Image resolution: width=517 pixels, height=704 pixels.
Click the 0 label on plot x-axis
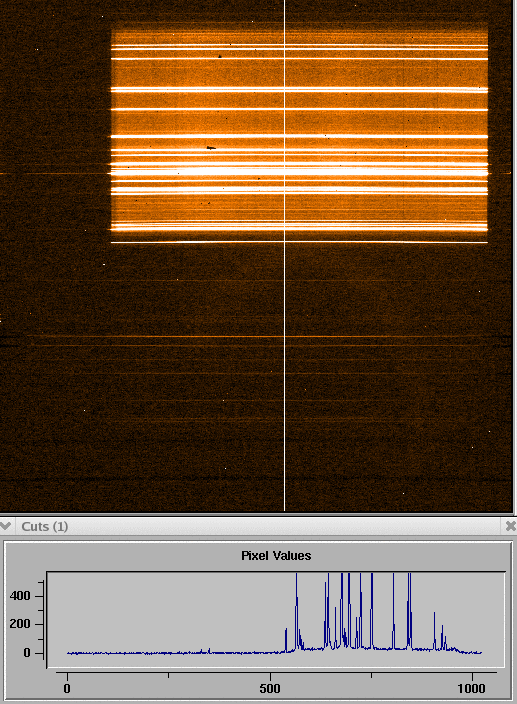(x=67, y=688)
